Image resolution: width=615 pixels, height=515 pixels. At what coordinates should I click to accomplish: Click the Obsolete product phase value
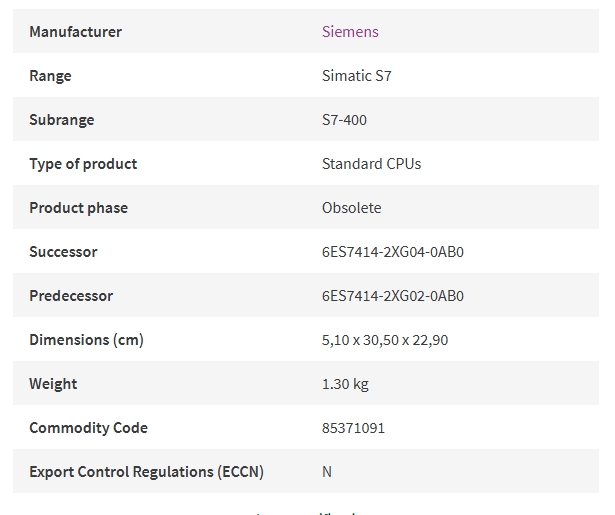(351, 207)
